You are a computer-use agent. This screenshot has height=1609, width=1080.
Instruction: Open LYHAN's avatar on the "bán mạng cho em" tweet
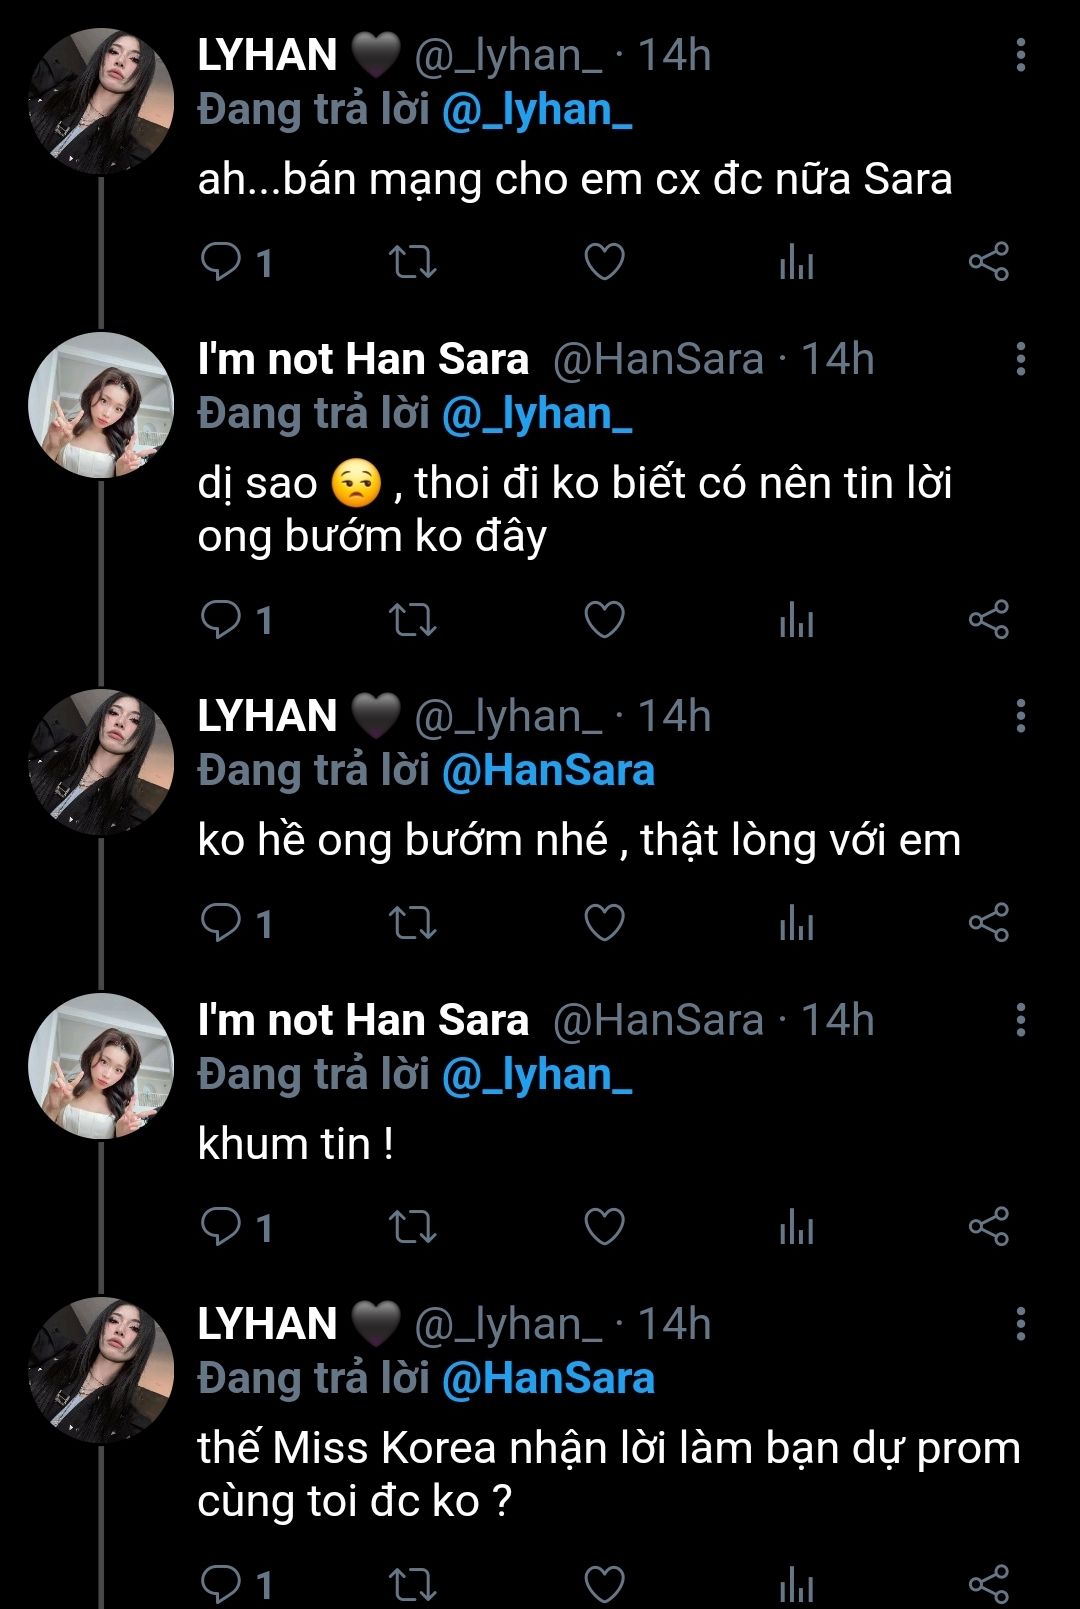[101, 102]
